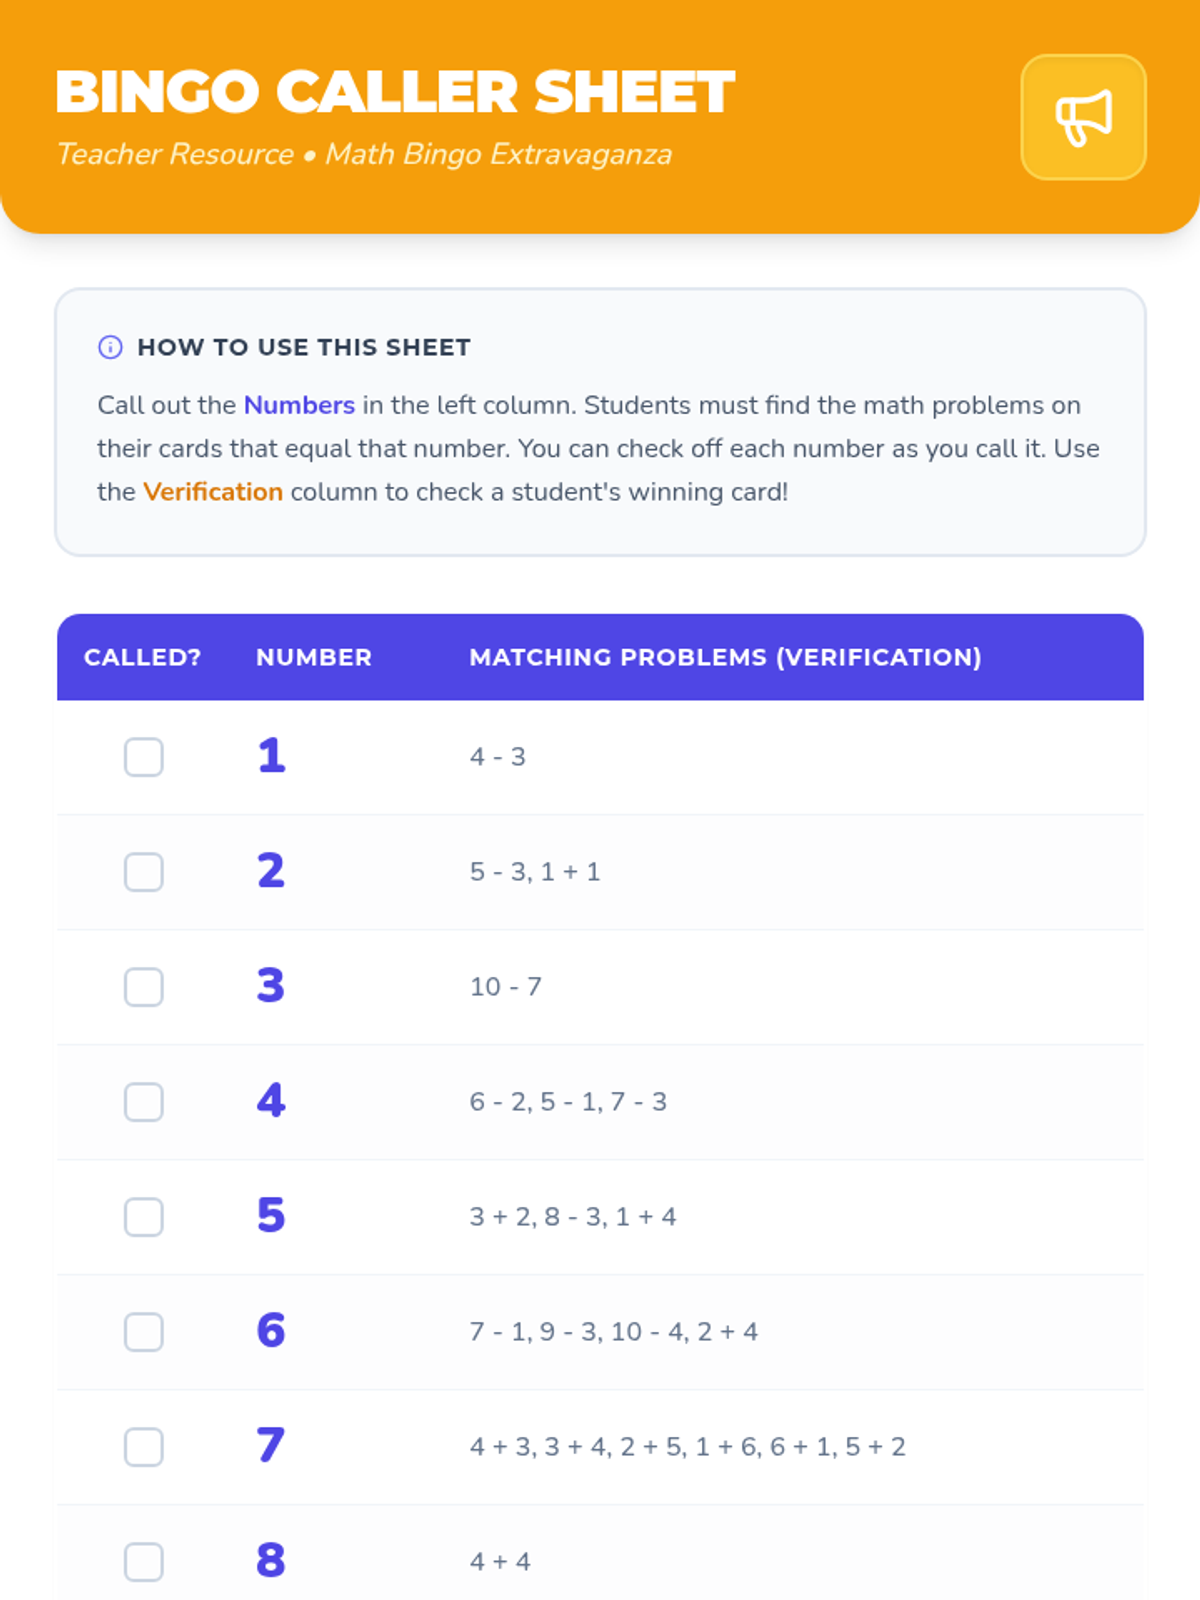
Task: Toggle the checkbox in the number 5 row
Action: 144,1217
